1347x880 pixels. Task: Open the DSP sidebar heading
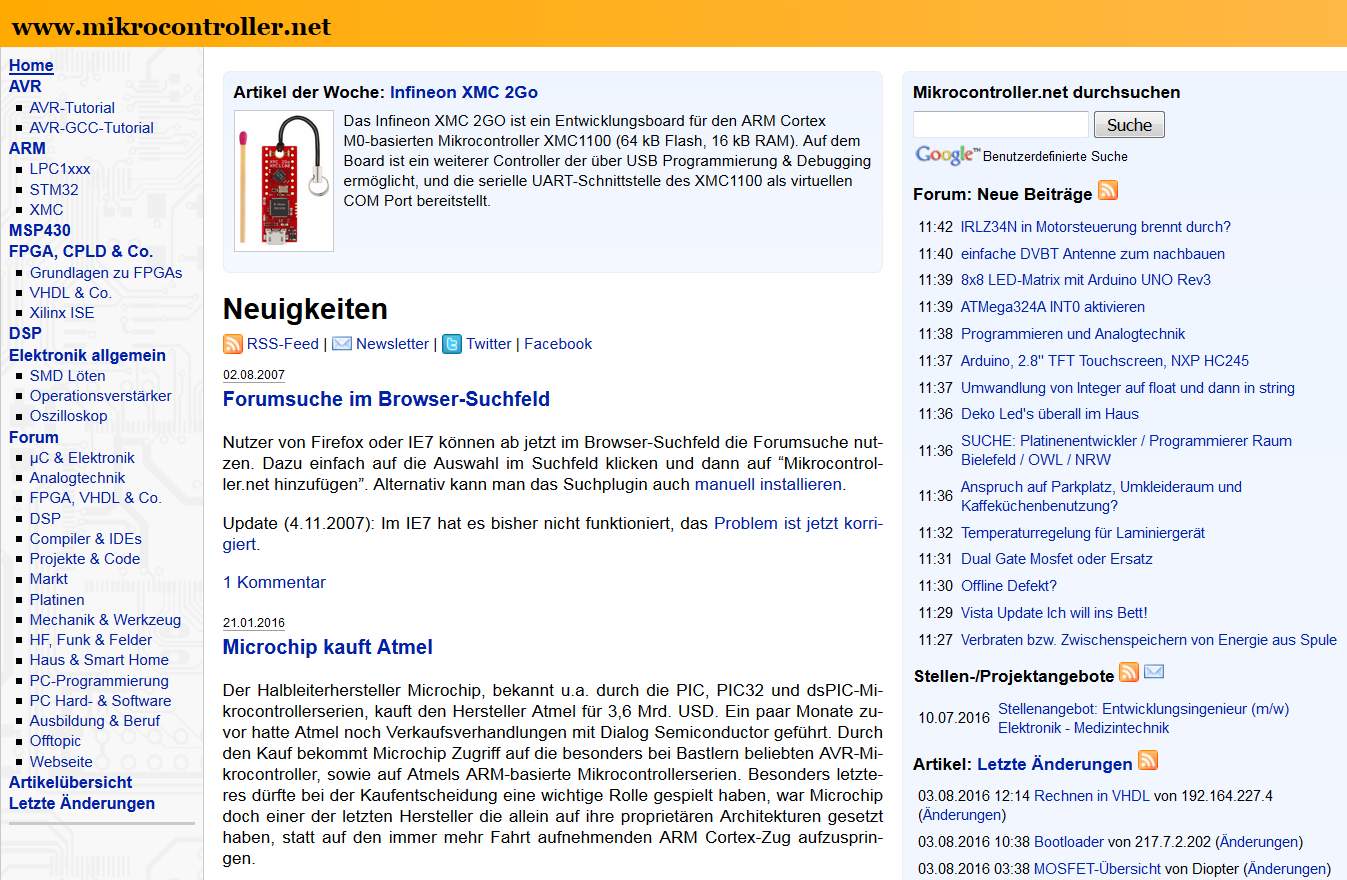coord(25,333)
